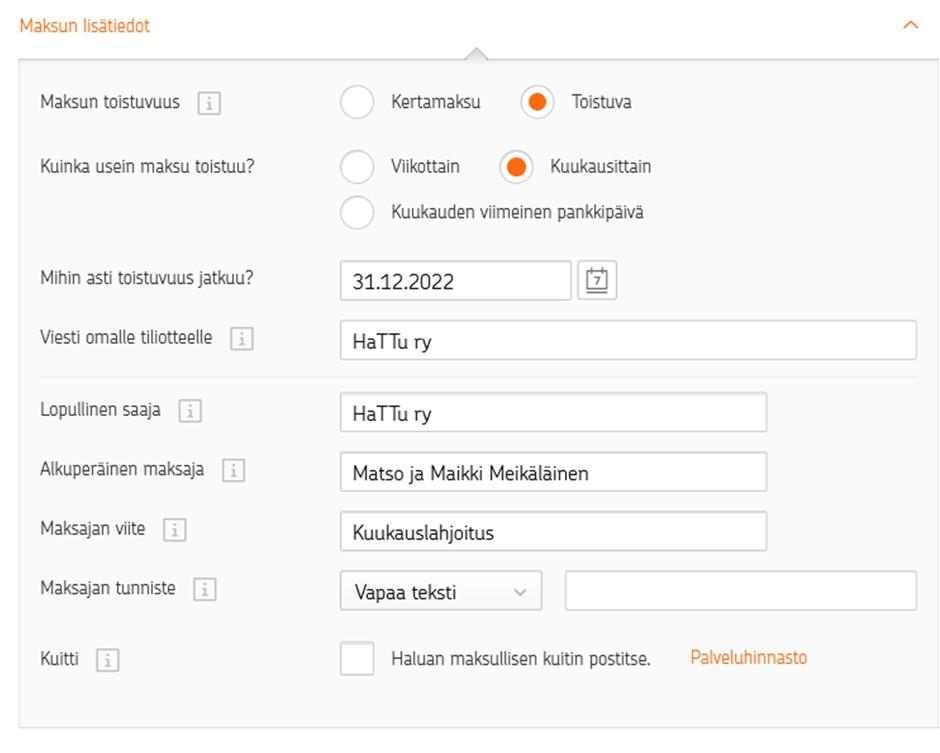
Task: Select Kuukausittain radio button
Action: 516,167
